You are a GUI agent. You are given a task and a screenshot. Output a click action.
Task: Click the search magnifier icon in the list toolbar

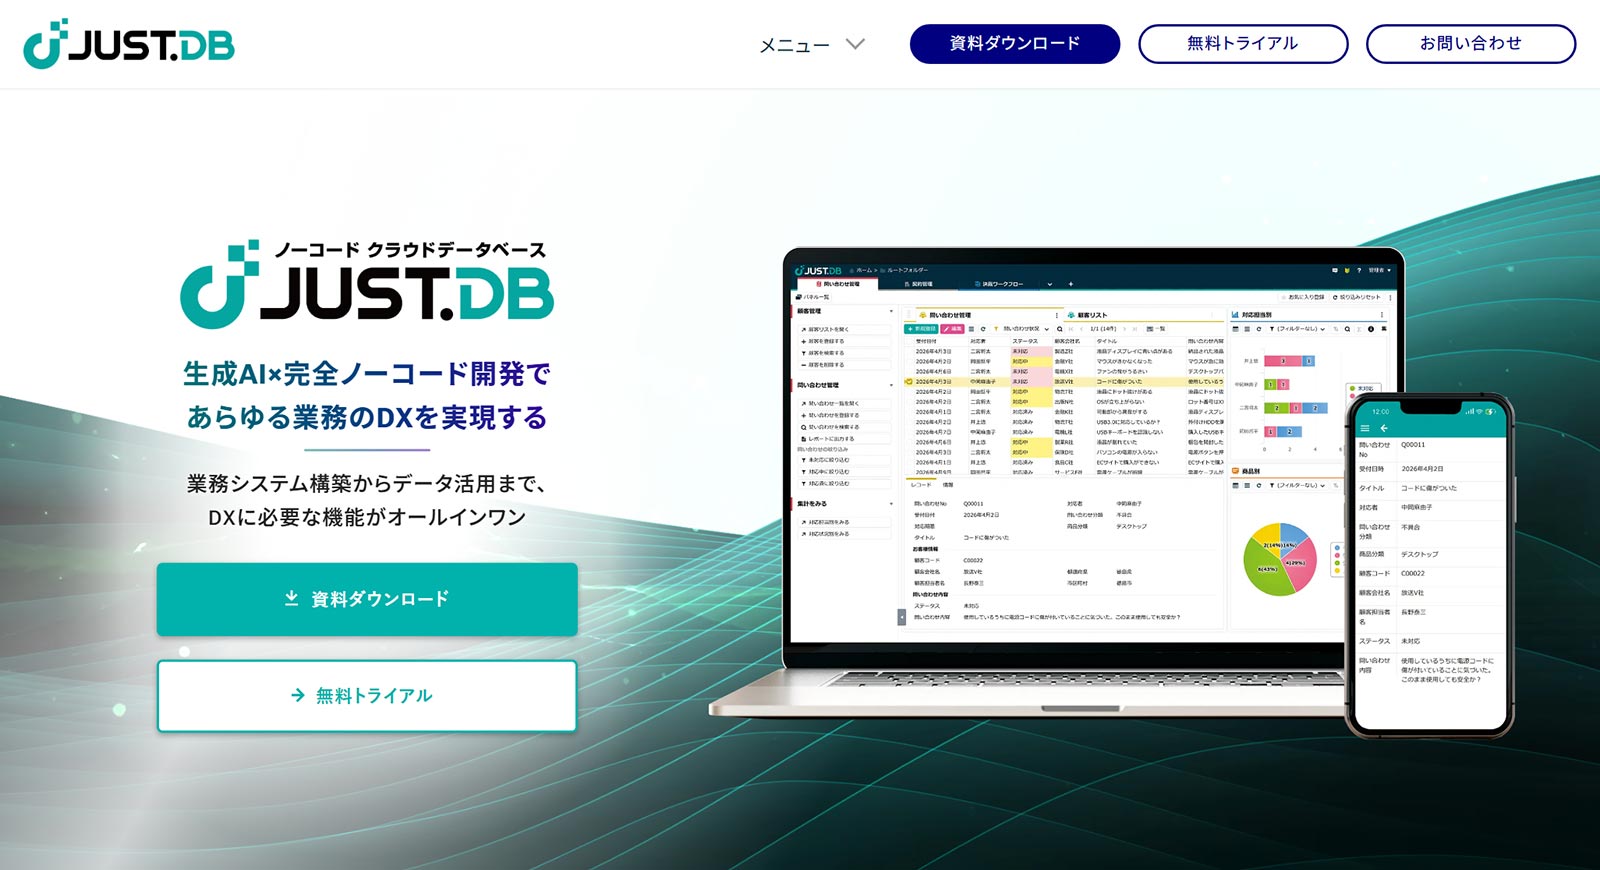tap(1060, 329)
